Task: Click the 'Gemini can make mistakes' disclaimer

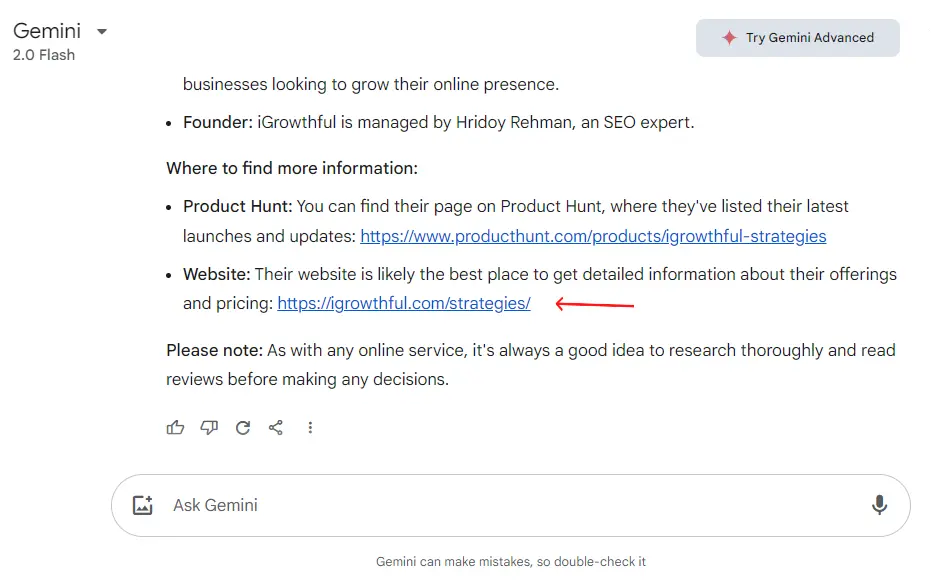Action: (x=511, y=562)
